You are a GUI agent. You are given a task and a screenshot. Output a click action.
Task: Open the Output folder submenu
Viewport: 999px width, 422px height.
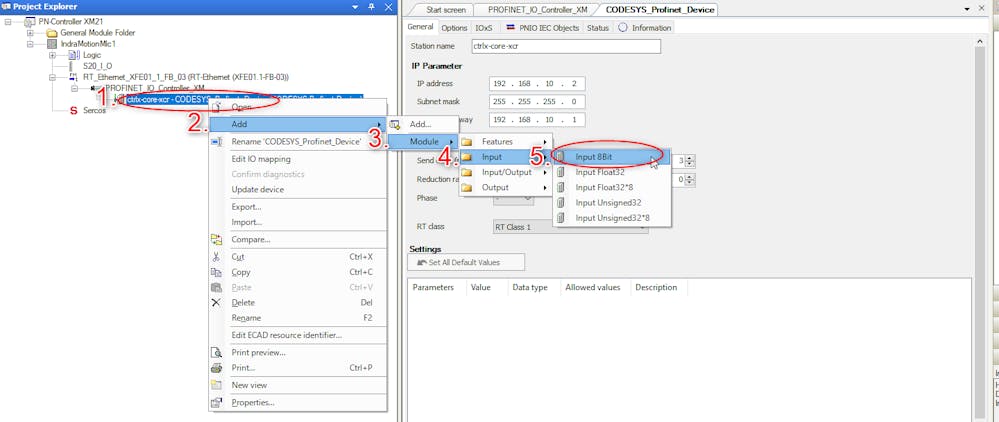click(505, 187)
